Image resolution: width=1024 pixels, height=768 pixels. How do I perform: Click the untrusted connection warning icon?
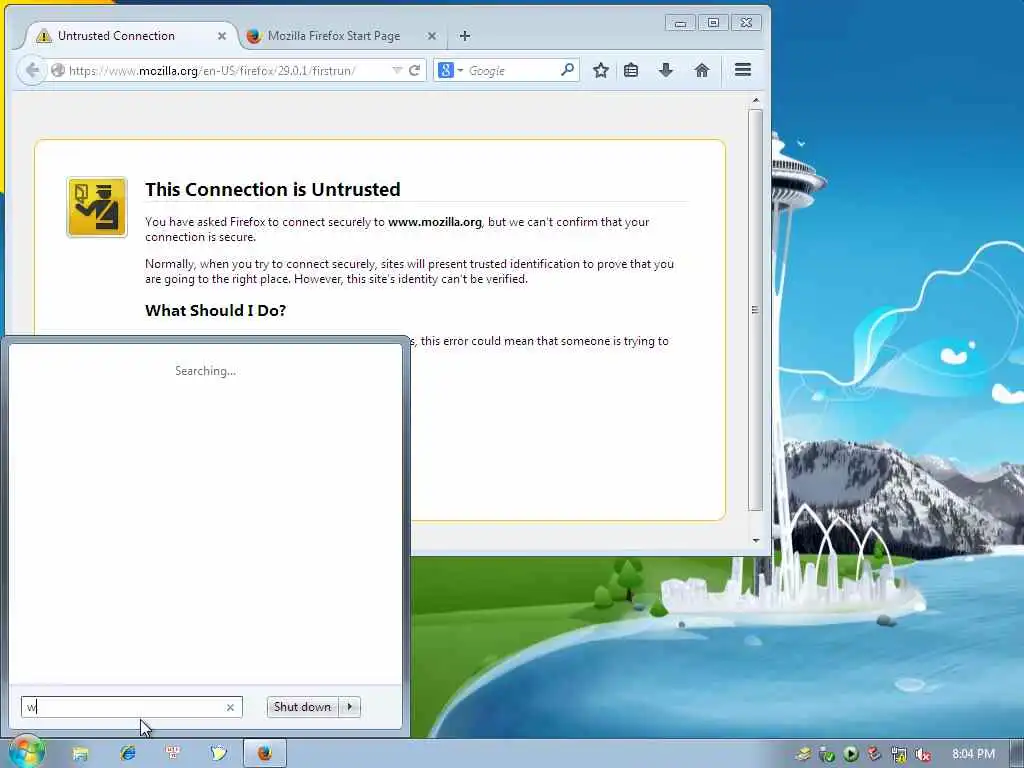(97, 207)
